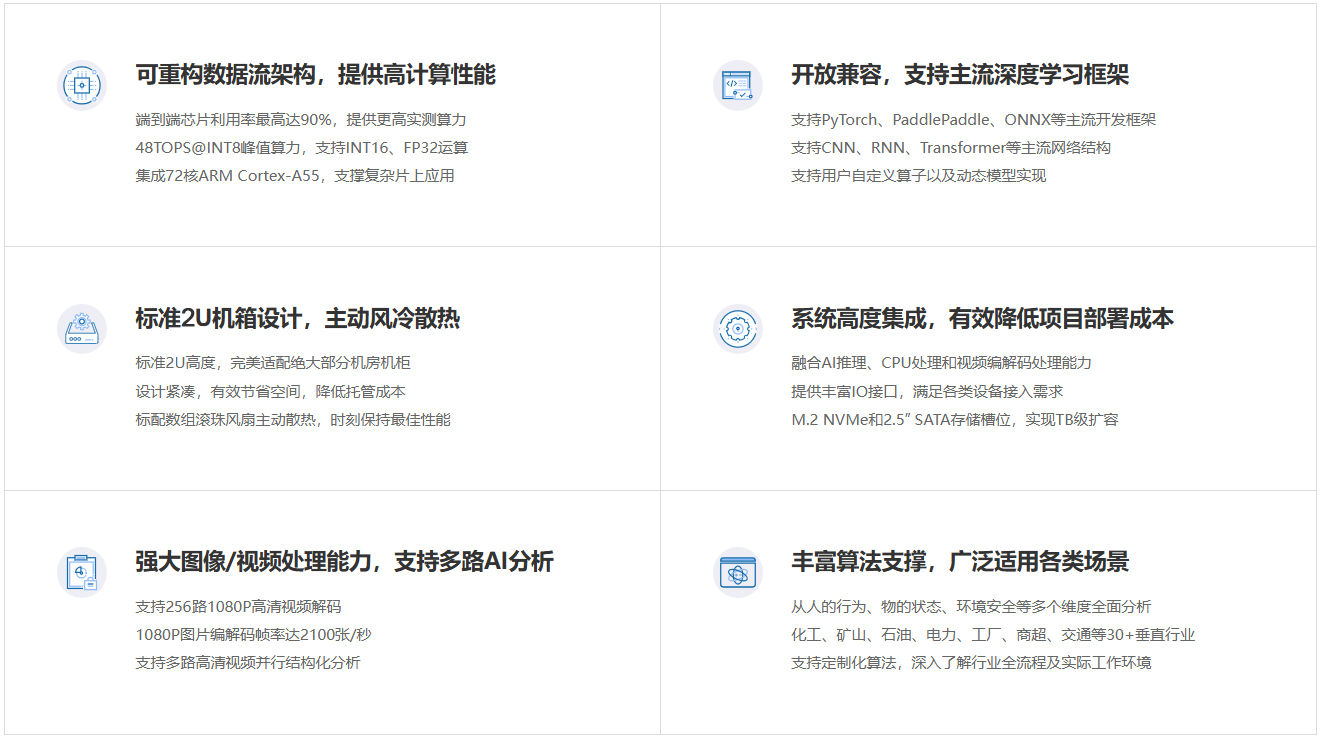
Task: Click the line about M.2 NVMe和2.5″ SATA存储槽位
Action: [x=954, y=420]
